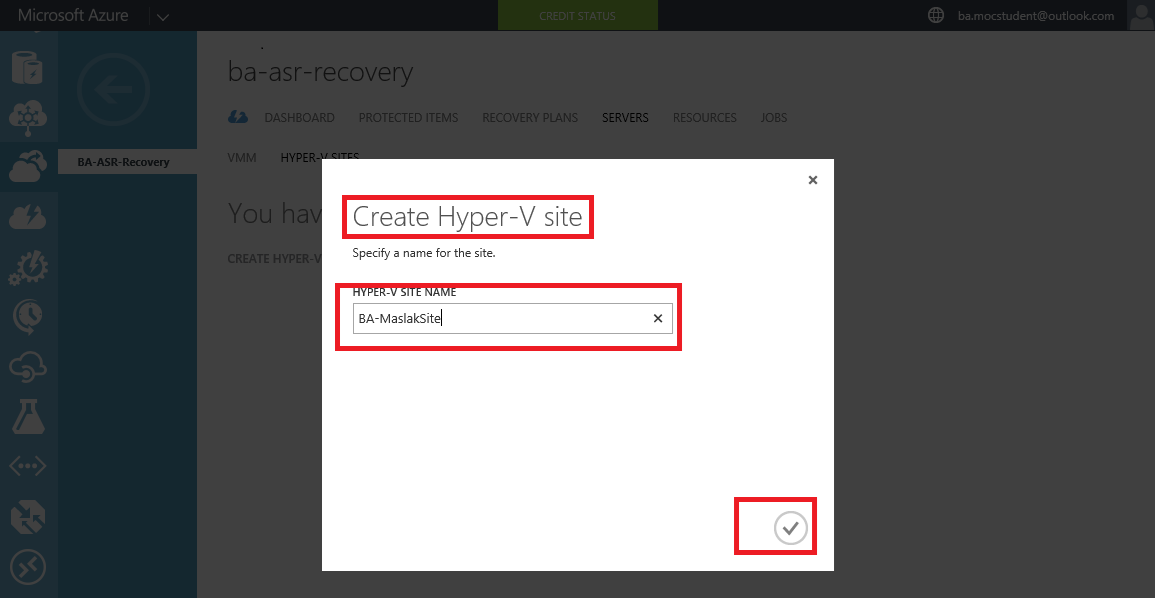Screen dimensions: 1155x598
Task: Click Microsoft Azure logo text
Action: click(74, 15)
